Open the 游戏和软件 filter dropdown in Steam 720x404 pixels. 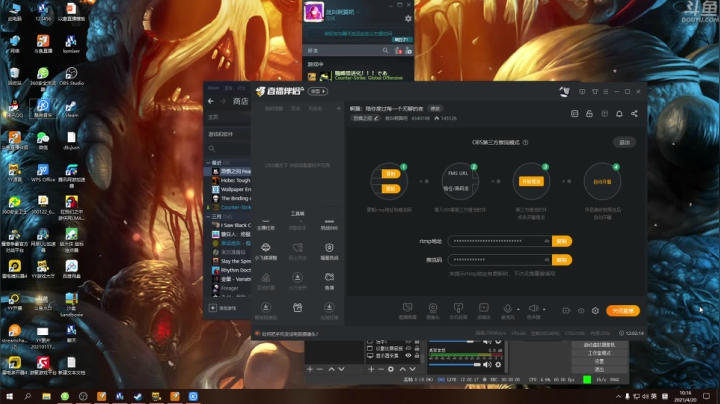[228, 135]
